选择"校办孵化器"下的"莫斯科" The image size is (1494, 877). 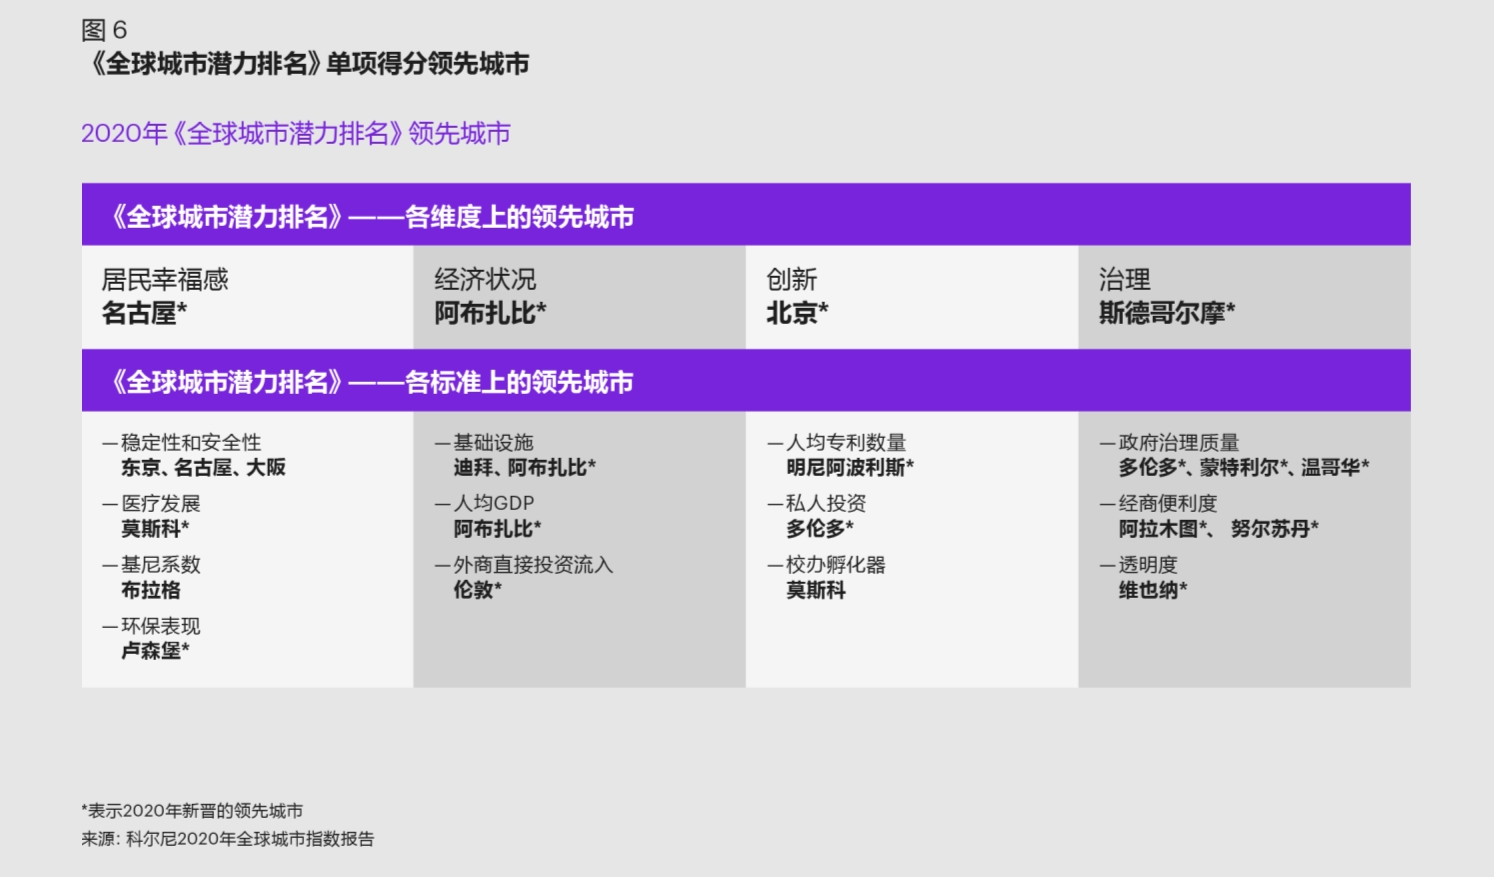pyautogui.click(x=817, y=590)
